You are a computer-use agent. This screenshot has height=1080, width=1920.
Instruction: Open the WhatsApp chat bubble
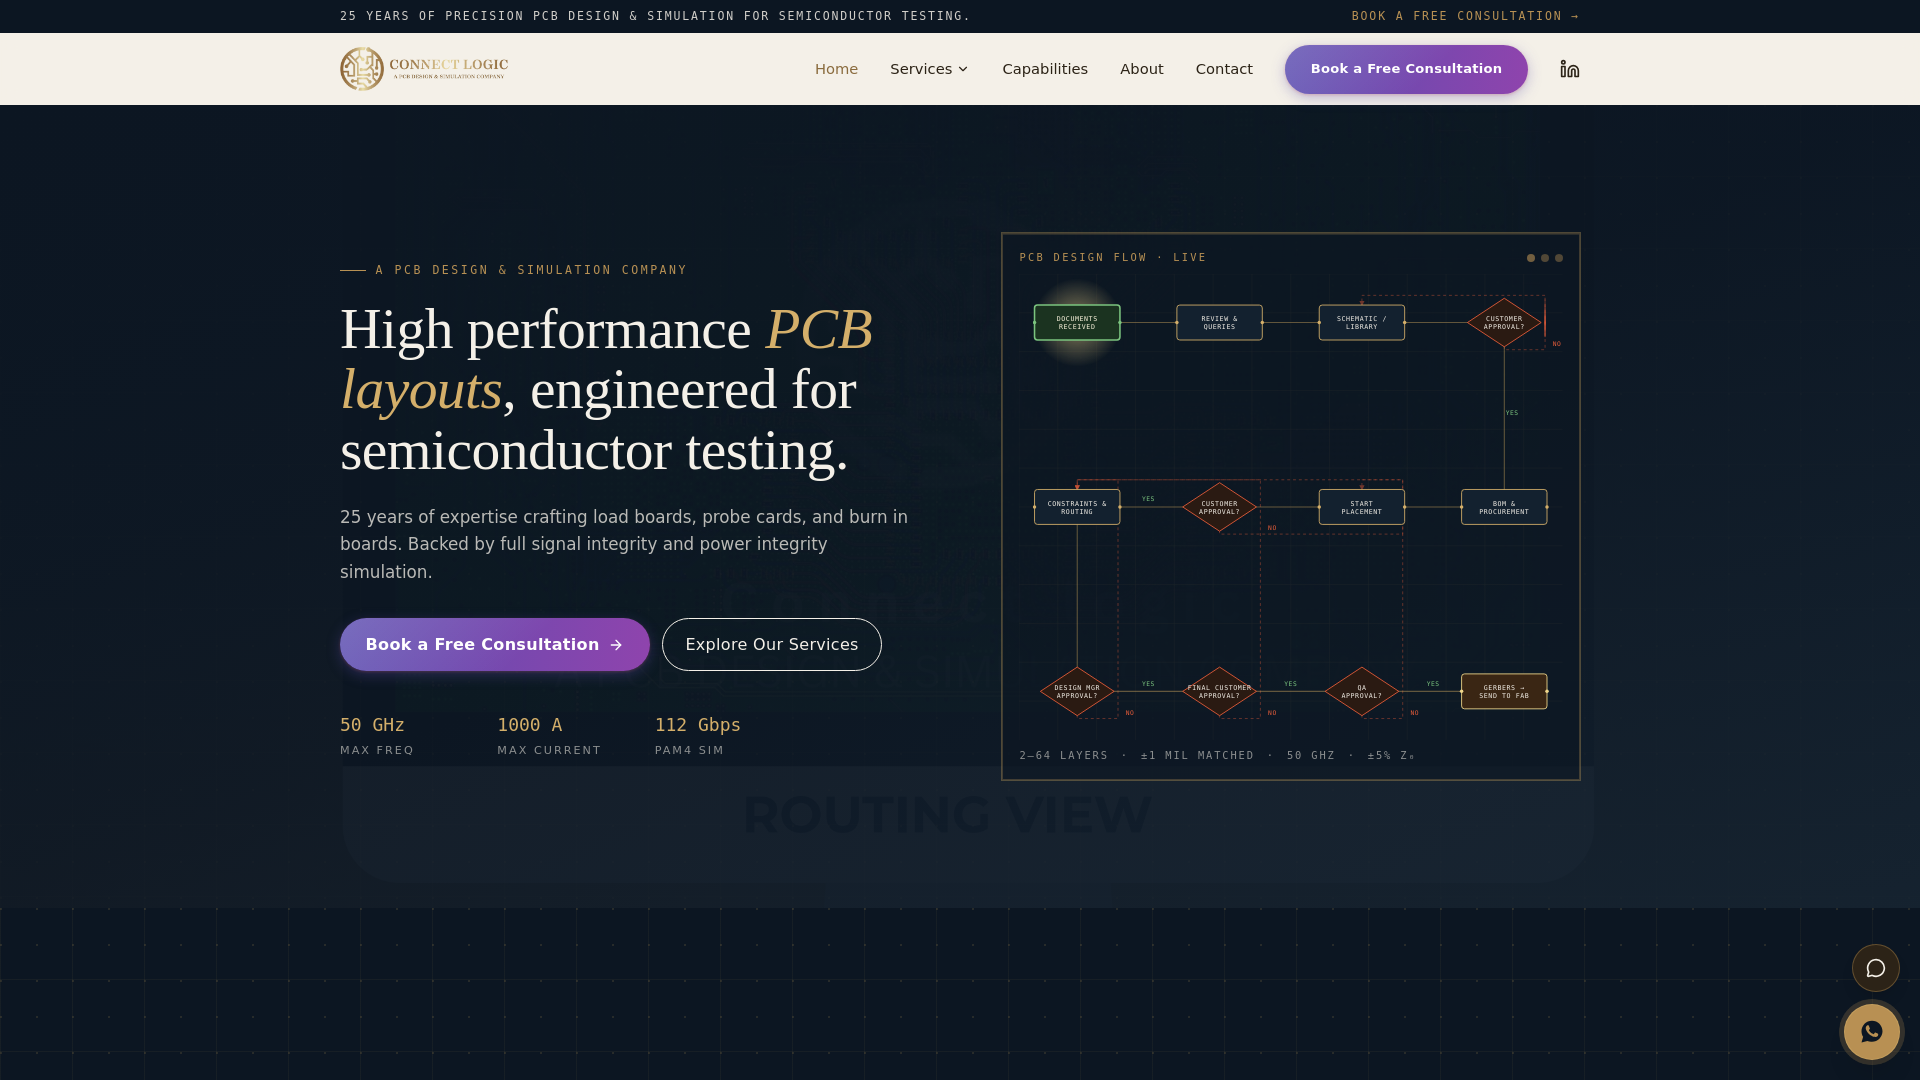(1872, 1032)
